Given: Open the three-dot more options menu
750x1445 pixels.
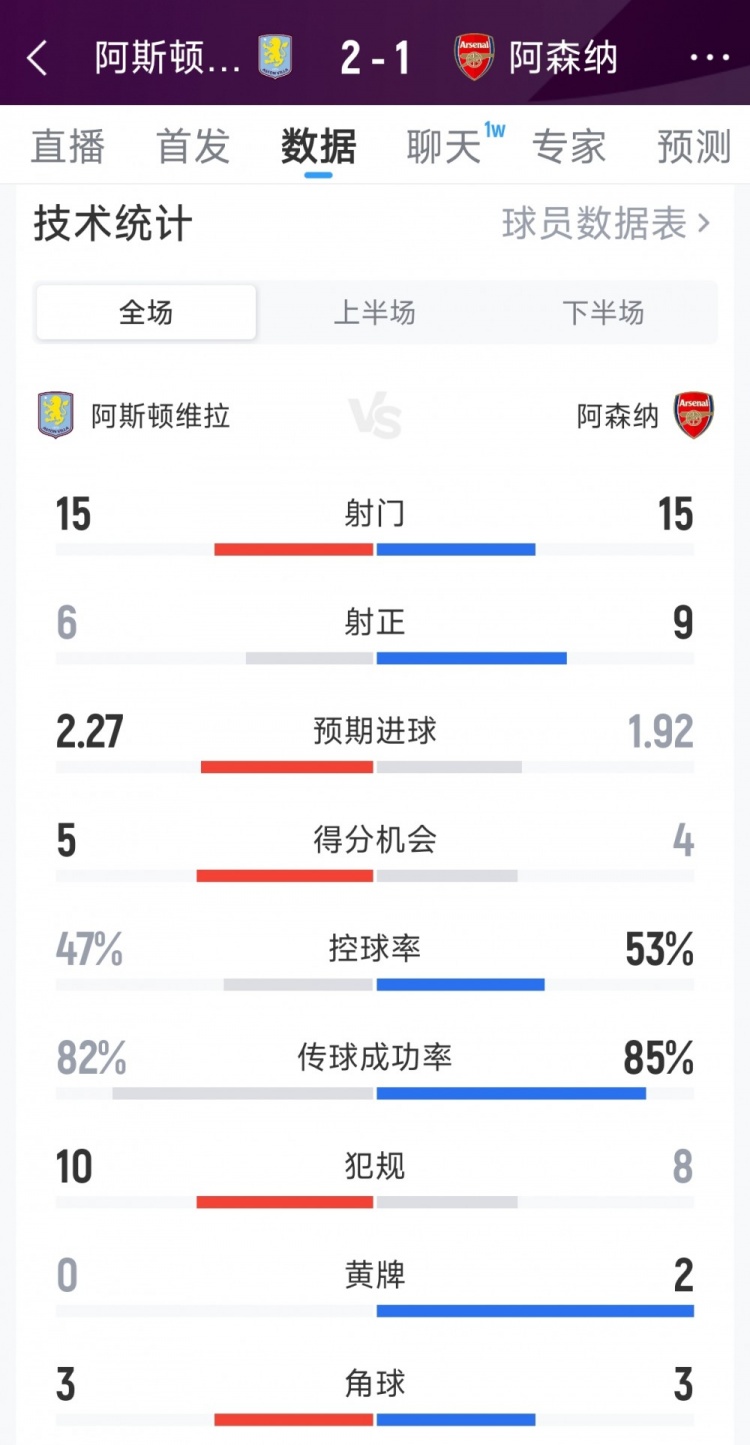Looking at the screenshot, I should point(710,58).
